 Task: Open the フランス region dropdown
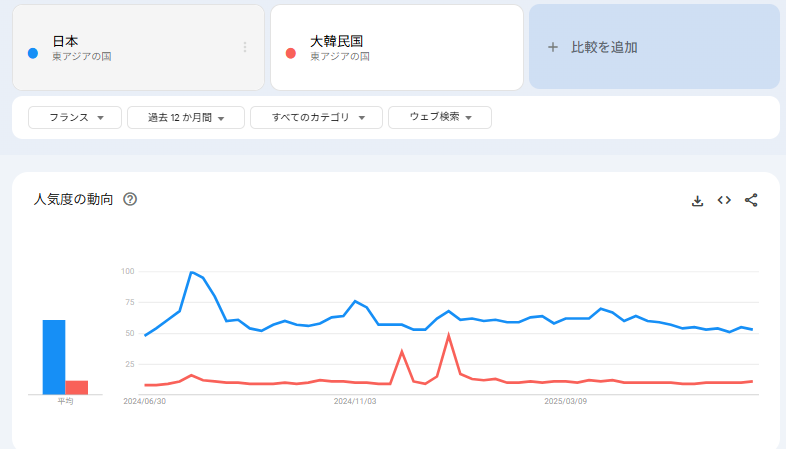point(75,118)
